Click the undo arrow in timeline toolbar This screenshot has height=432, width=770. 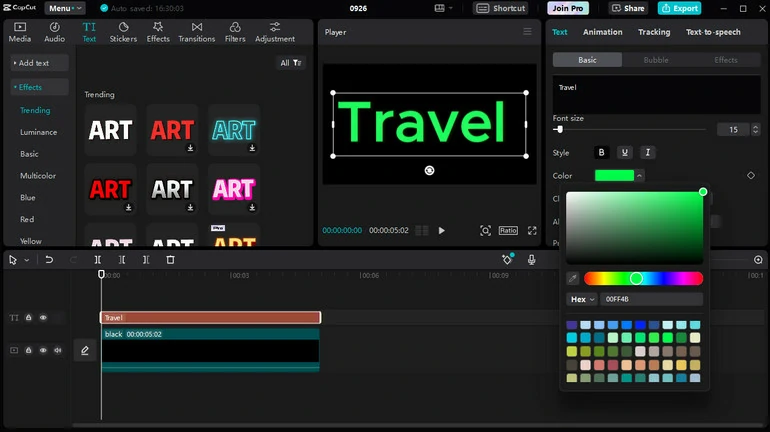49,260
